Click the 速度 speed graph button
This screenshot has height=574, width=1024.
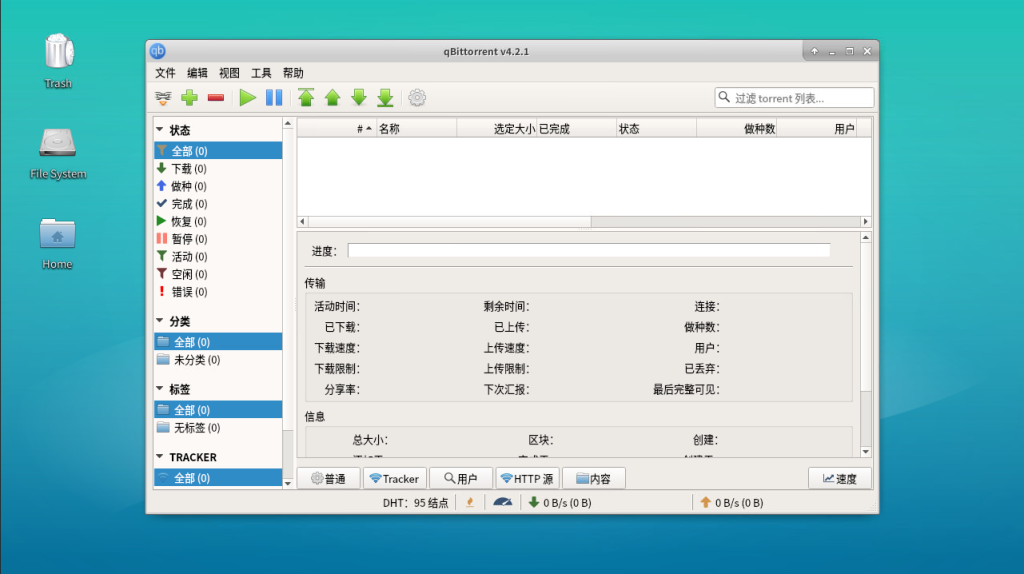[x=839, y=479]
